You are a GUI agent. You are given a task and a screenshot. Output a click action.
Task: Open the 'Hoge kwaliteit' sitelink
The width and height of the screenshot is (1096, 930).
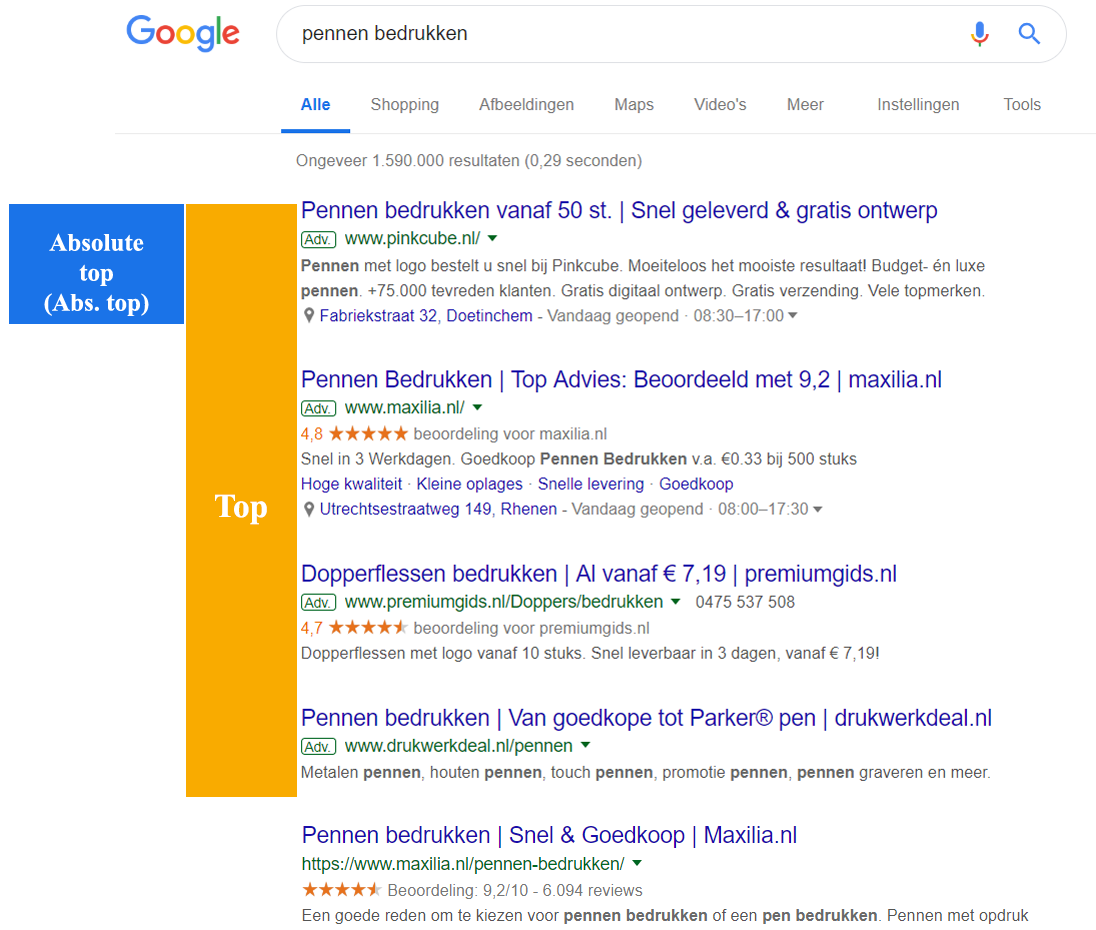point(351,484)
